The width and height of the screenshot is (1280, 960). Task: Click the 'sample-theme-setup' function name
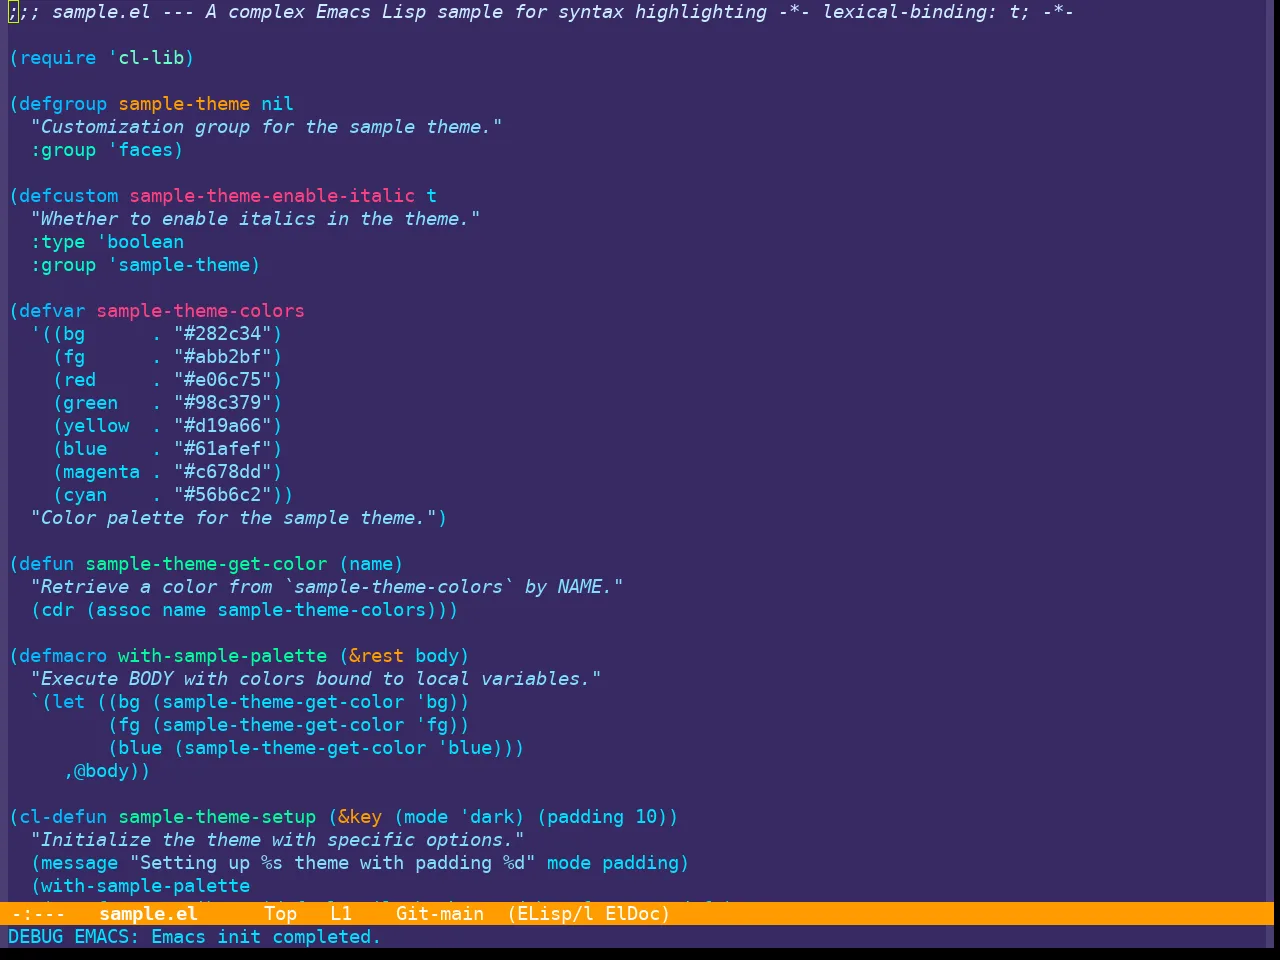pyautogui.click(x=217, y=817)
